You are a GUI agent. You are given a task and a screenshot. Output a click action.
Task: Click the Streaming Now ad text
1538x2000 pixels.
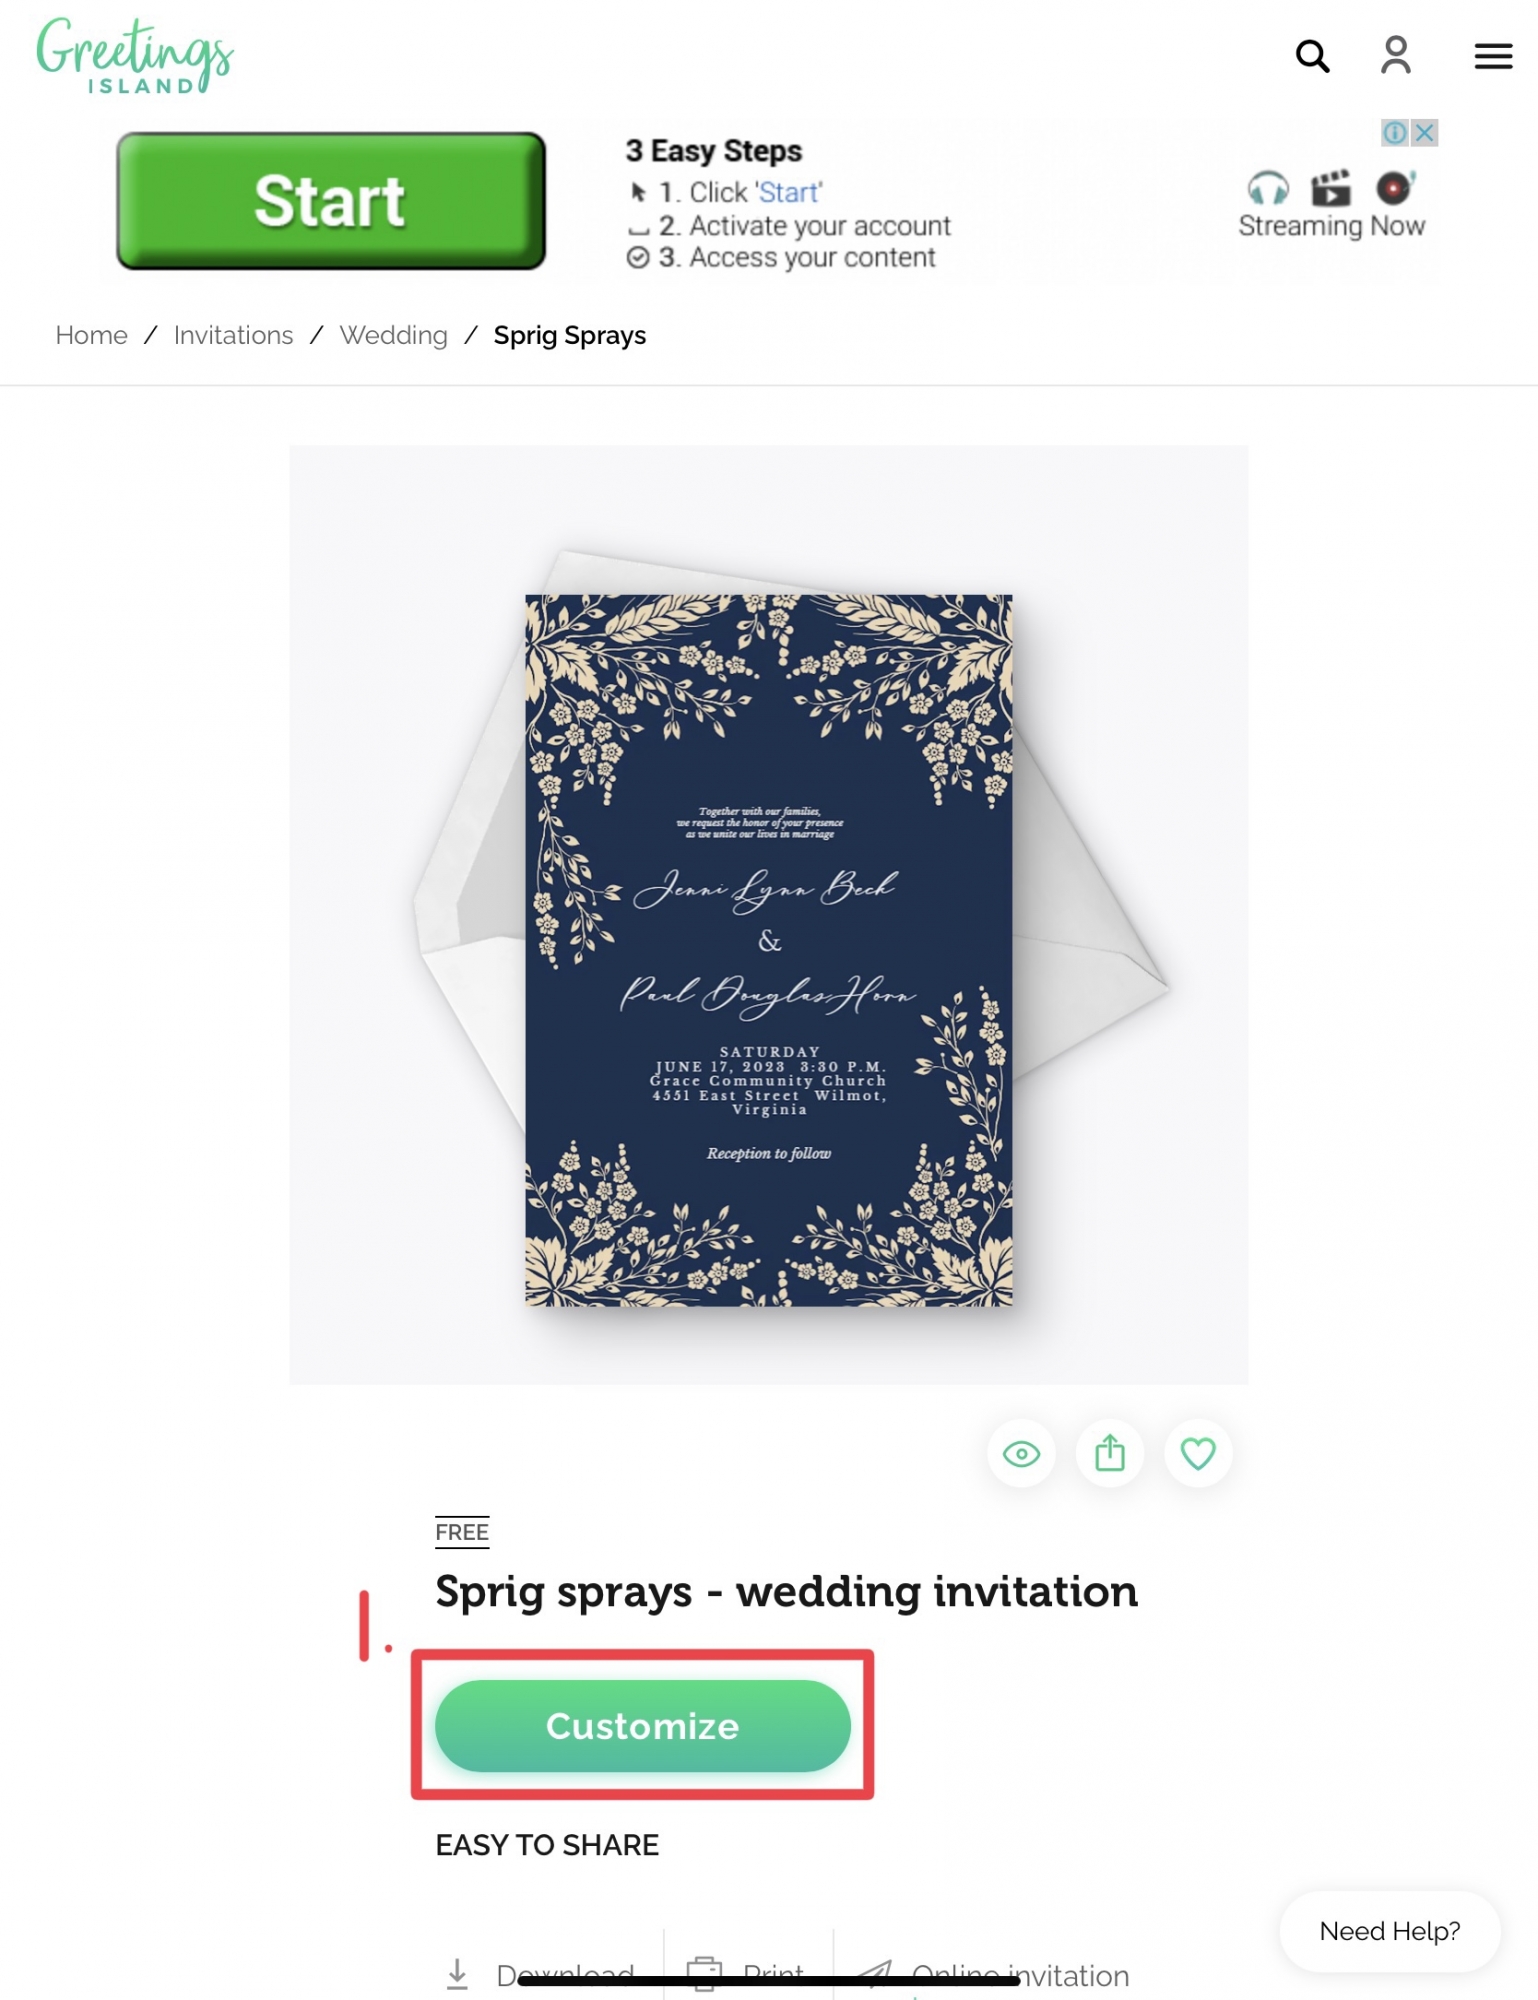1331,226
